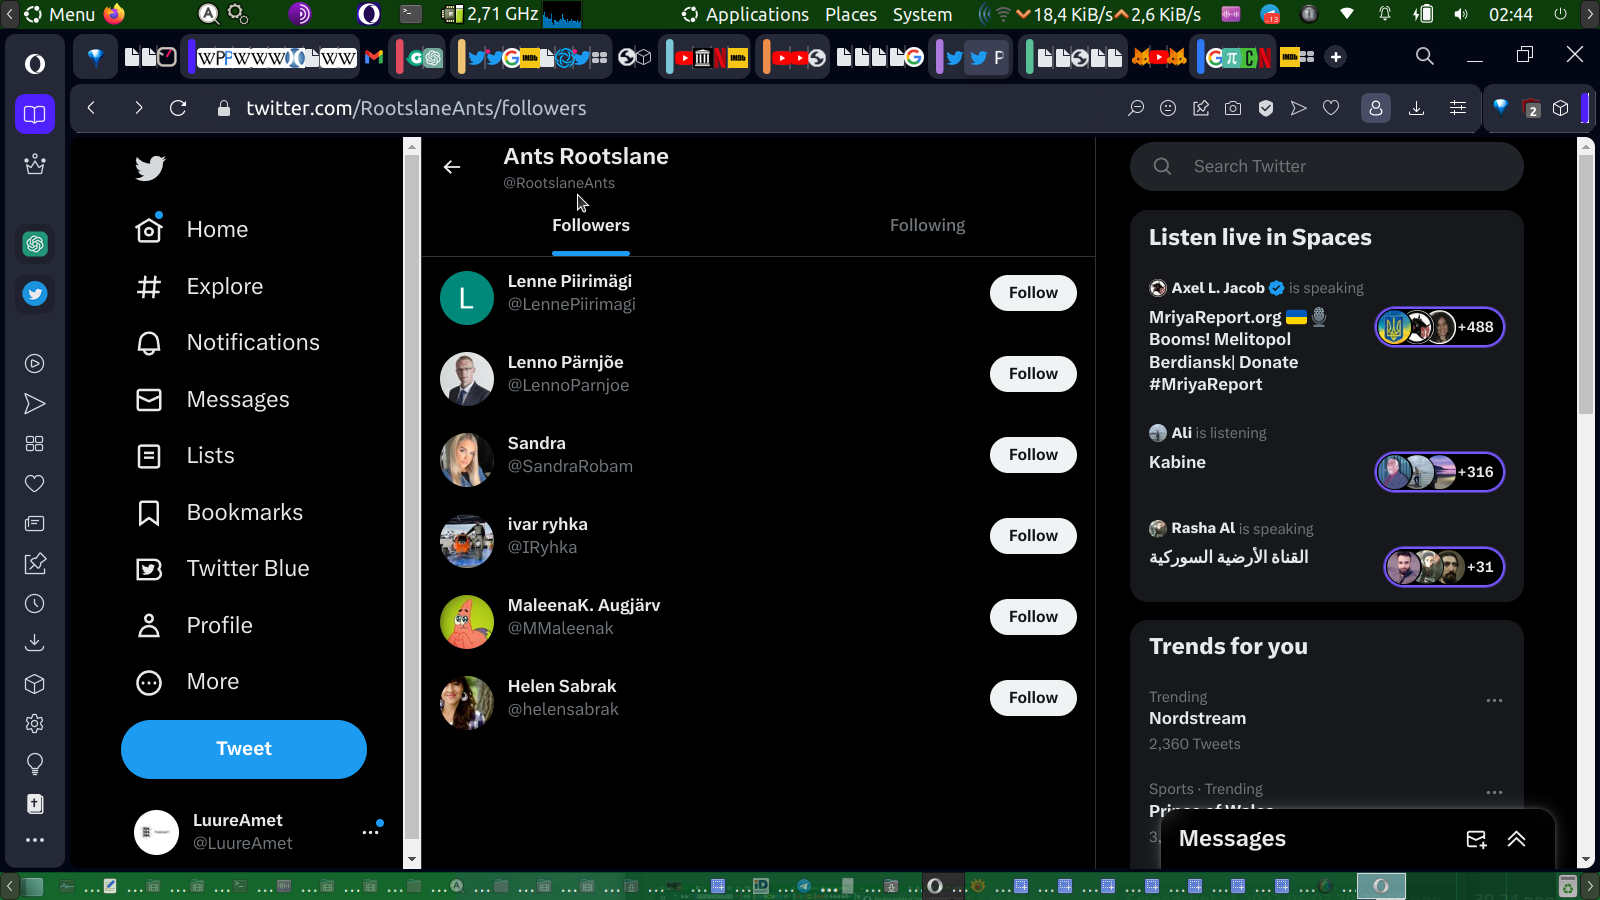The height and width of the screenshot is (900, 1600).
Task: Follow Lenno Pärnjõe
Action: tap(1033, 374)
